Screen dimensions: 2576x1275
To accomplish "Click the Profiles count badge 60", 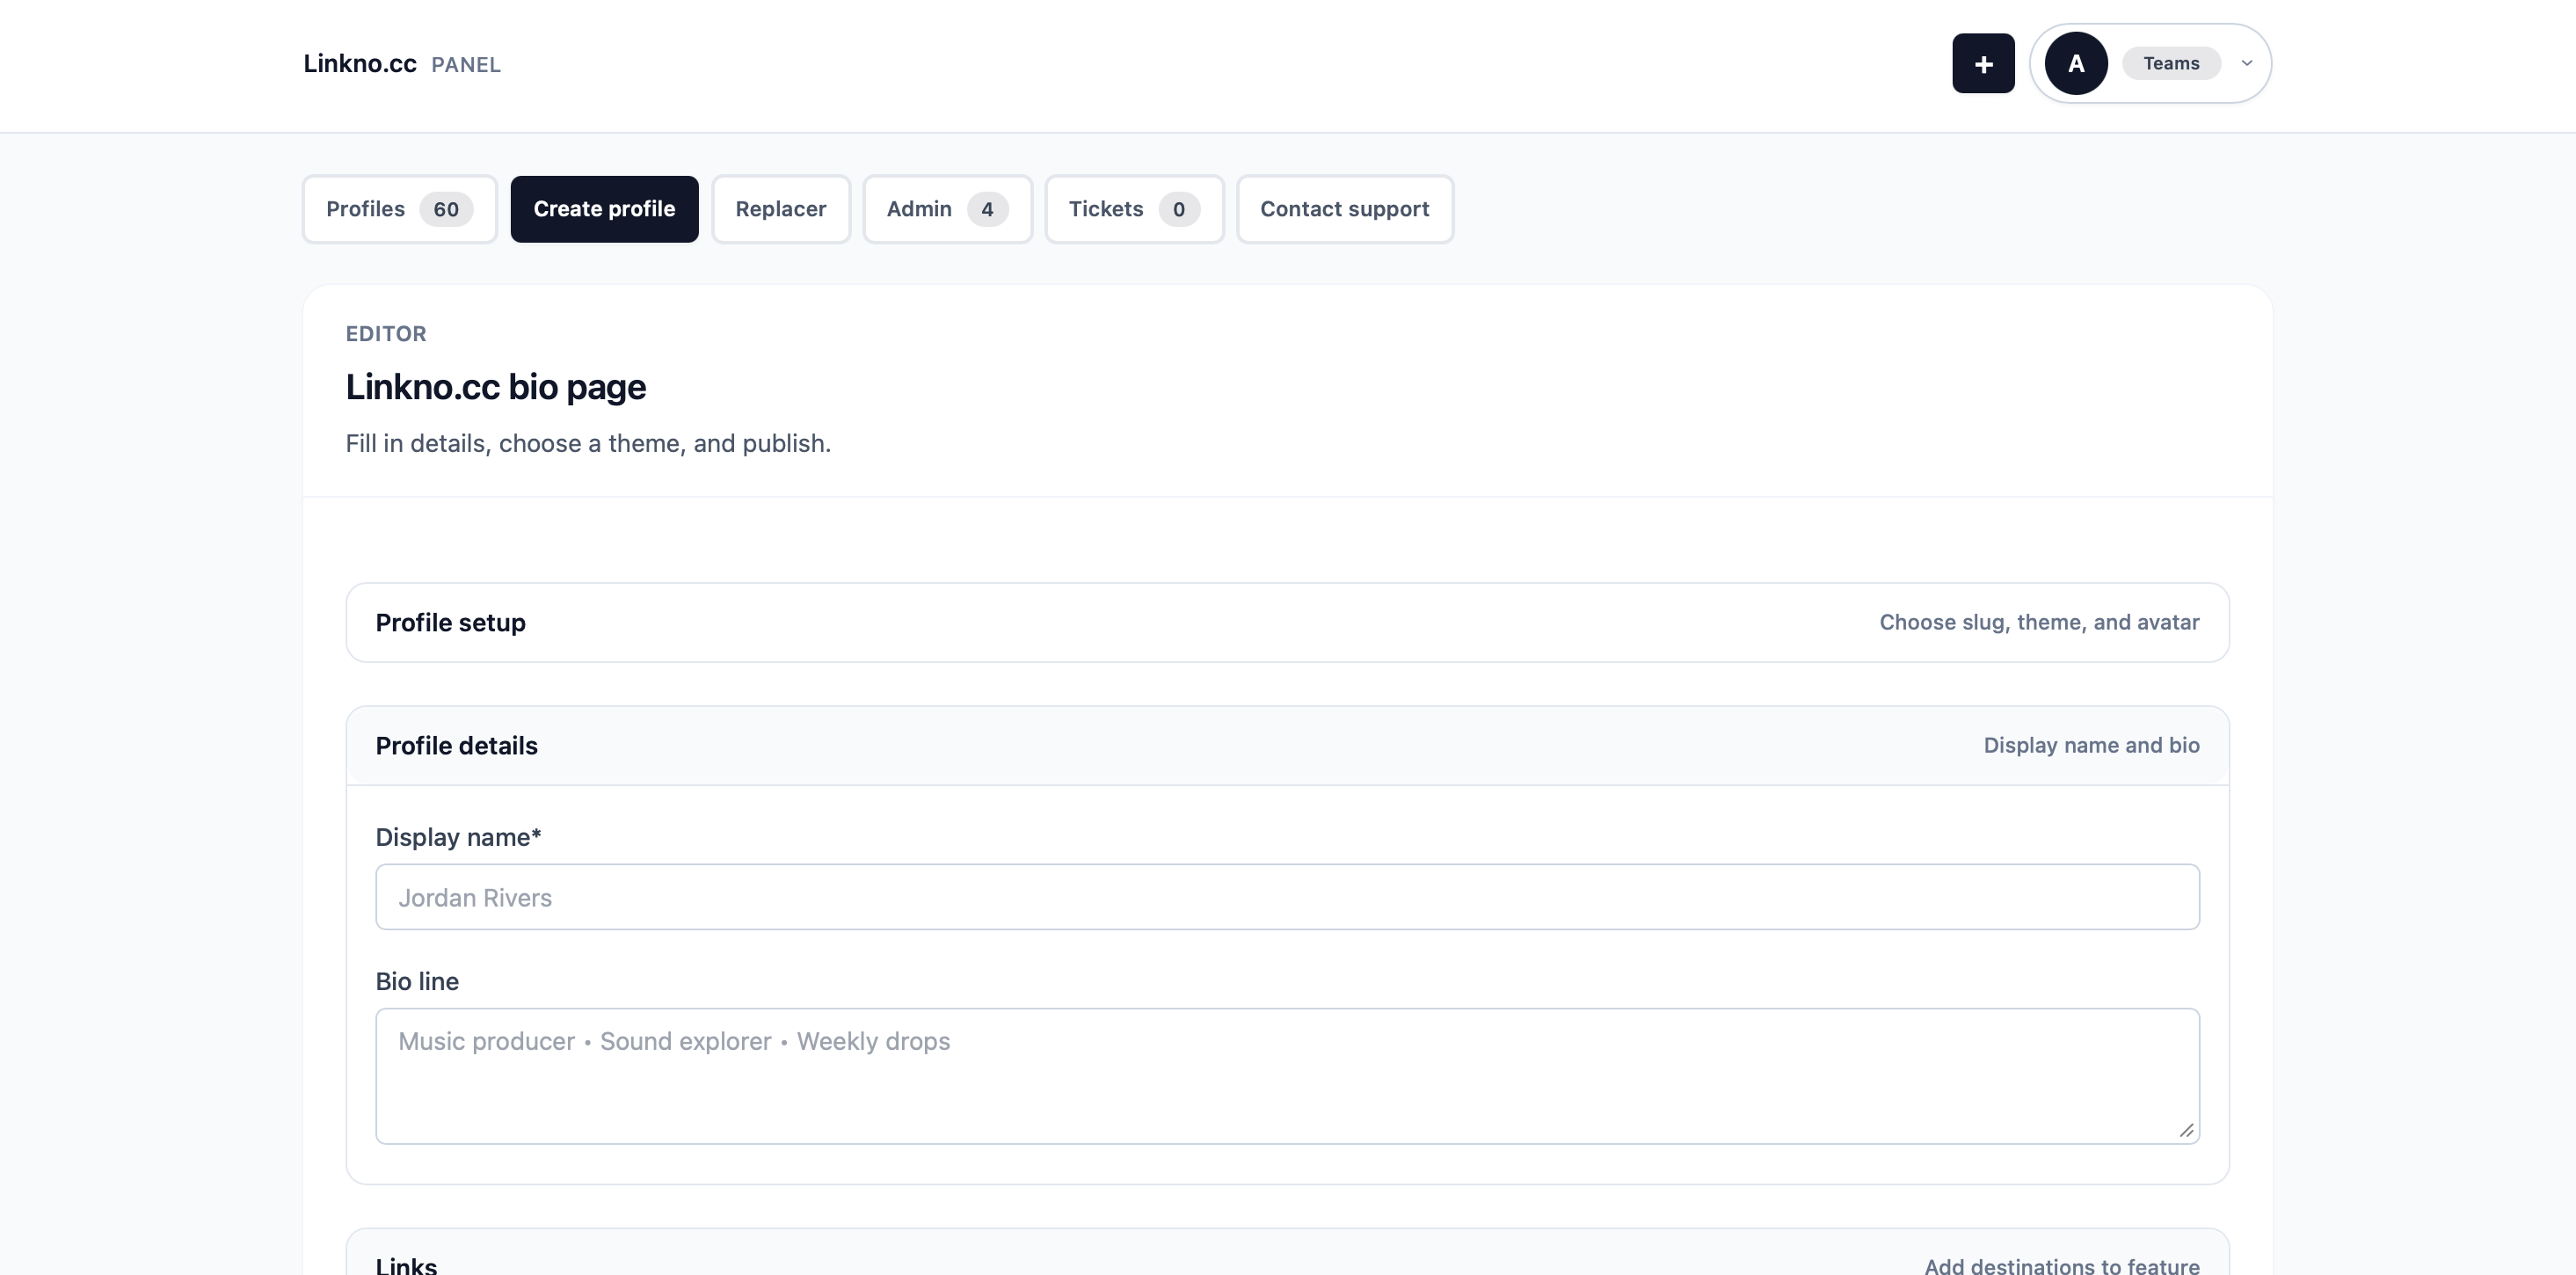I will [x=446, y=209].
